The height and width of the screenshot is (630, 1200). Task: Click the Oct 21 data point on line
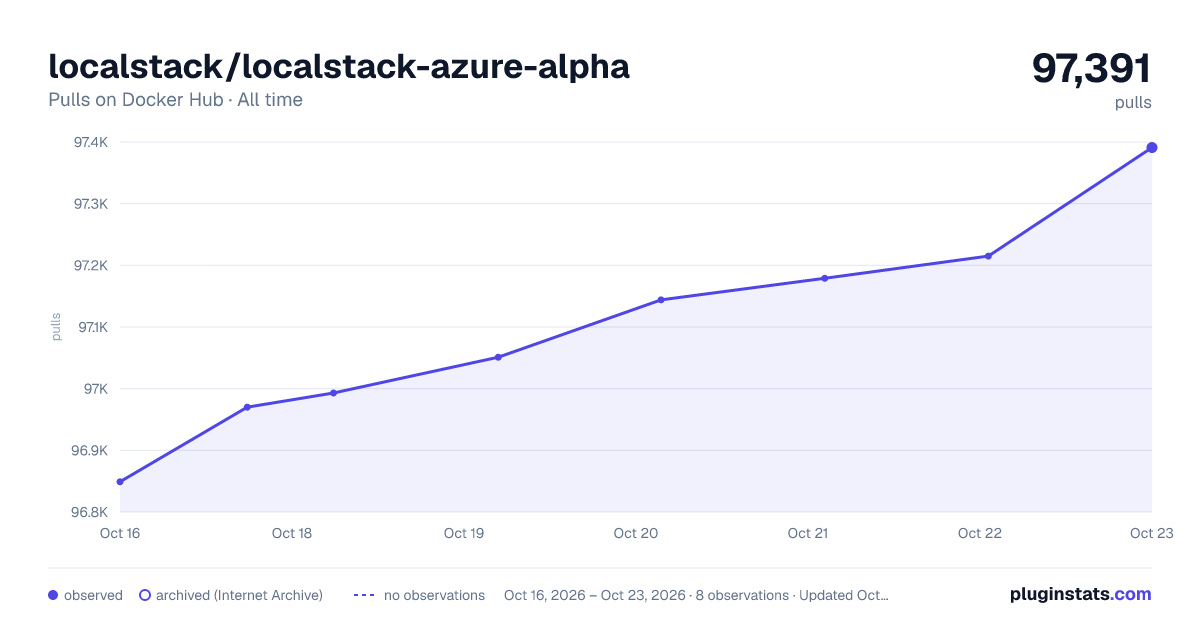tap(825, 278)
